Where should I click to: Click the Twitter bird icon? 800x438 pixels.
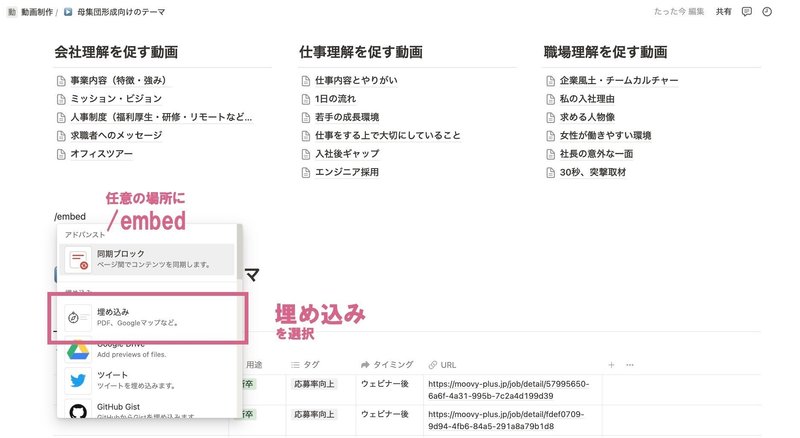tap(78, 381)
